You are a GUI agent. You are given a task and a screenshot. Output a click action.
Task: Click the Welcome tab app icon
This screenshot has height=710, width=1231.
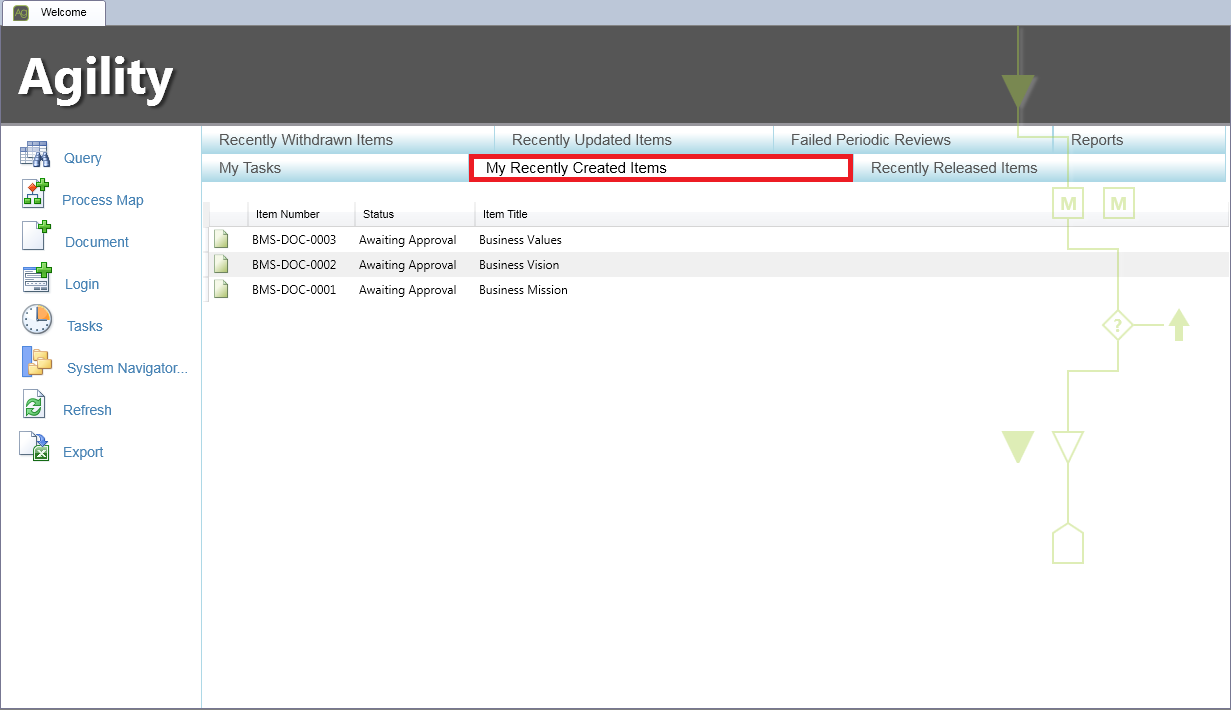point(21,13)
